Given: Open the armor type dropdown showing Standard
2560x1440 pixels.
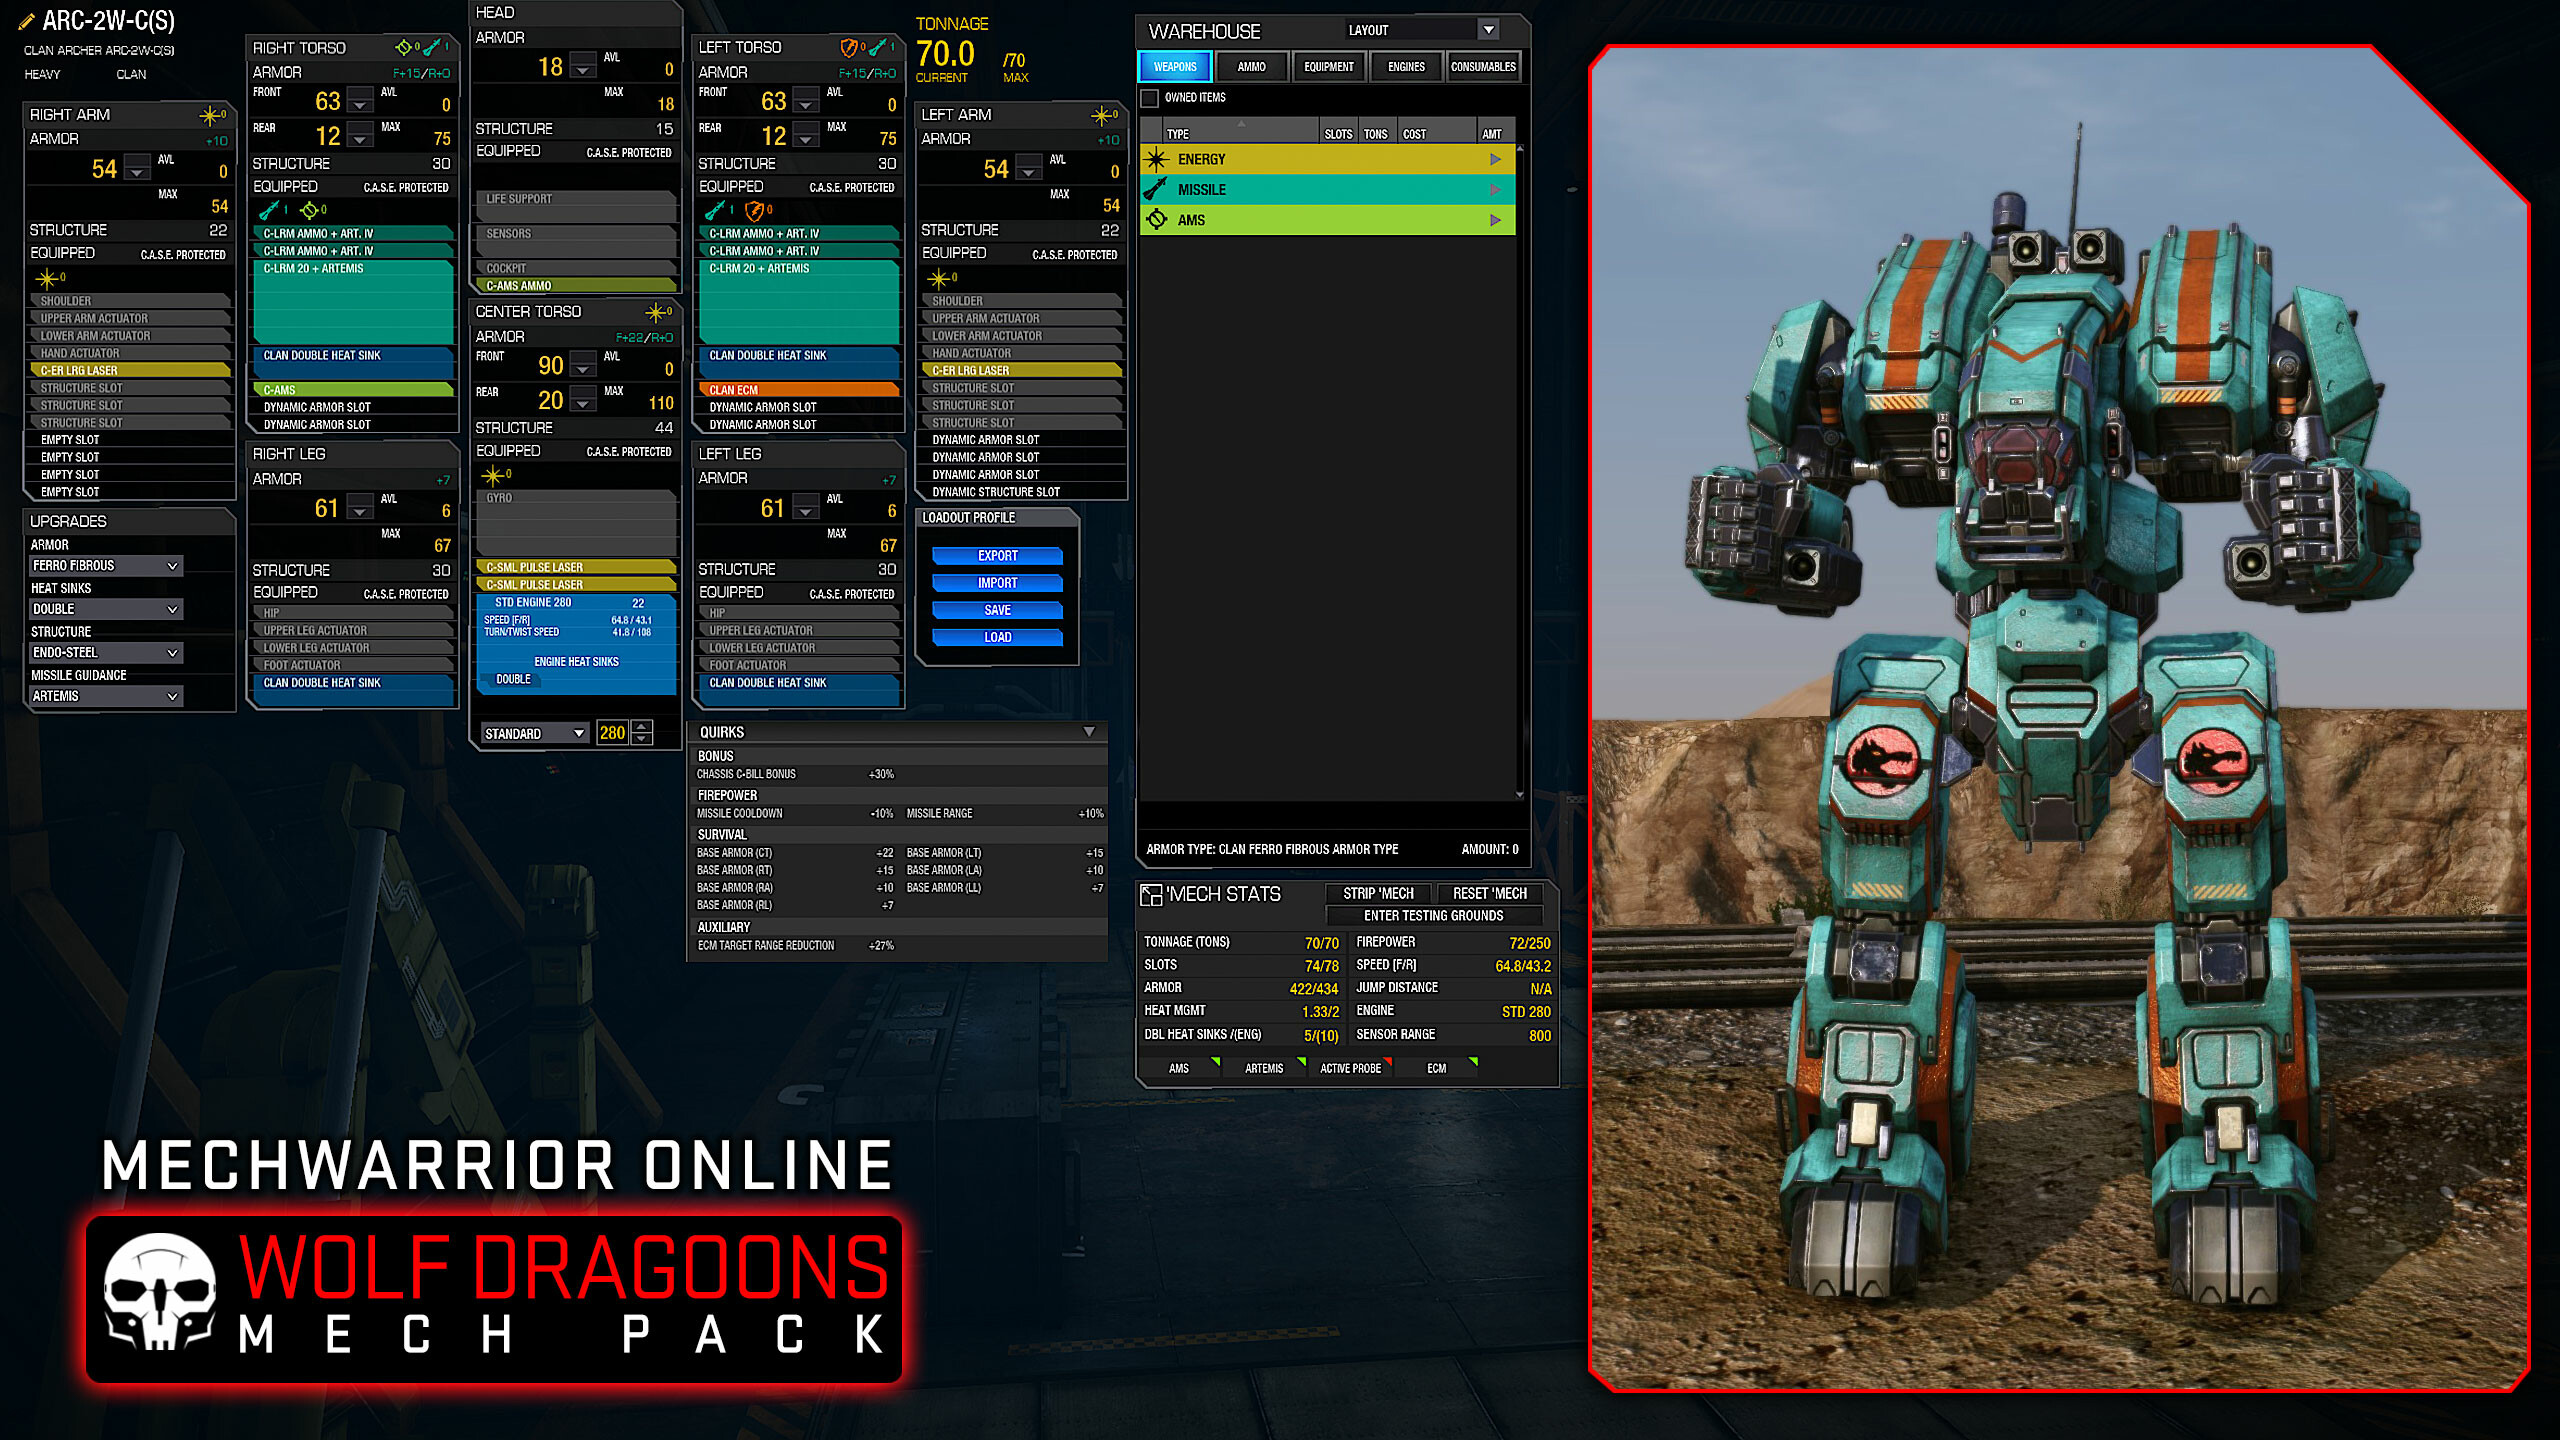Looking at the screenshot, I should pyautogui.click(x=535, y=733).
